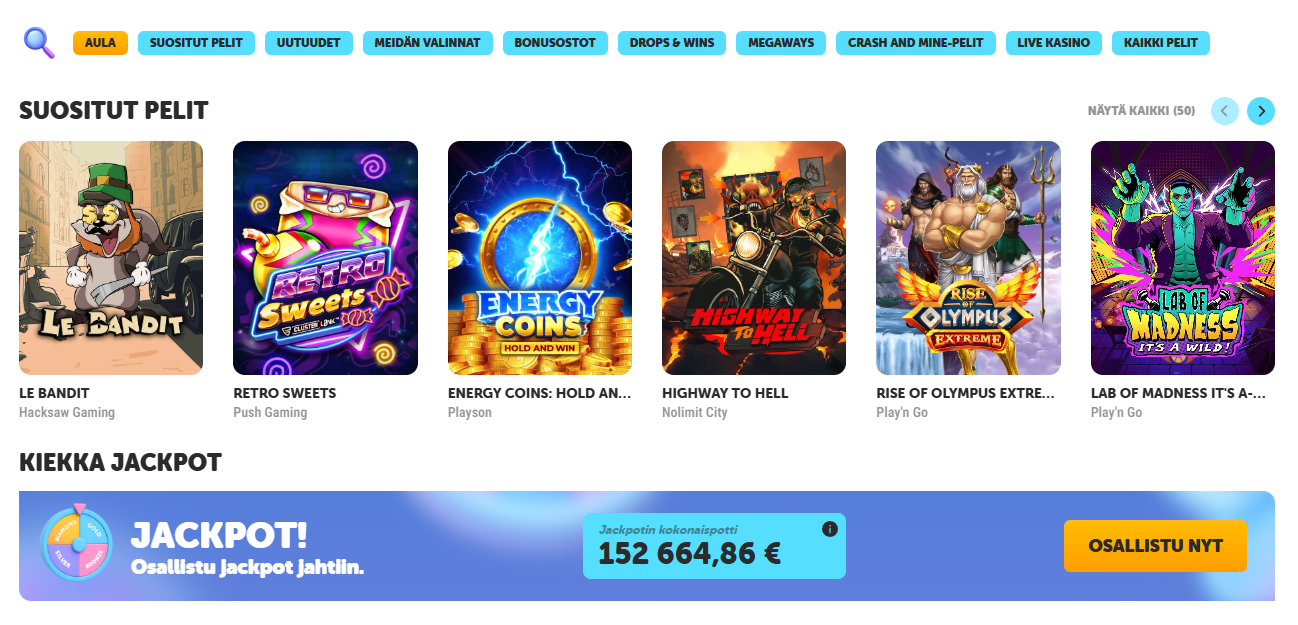
Task: Click the jackpot info icon
Action: (x=829, y=529)
